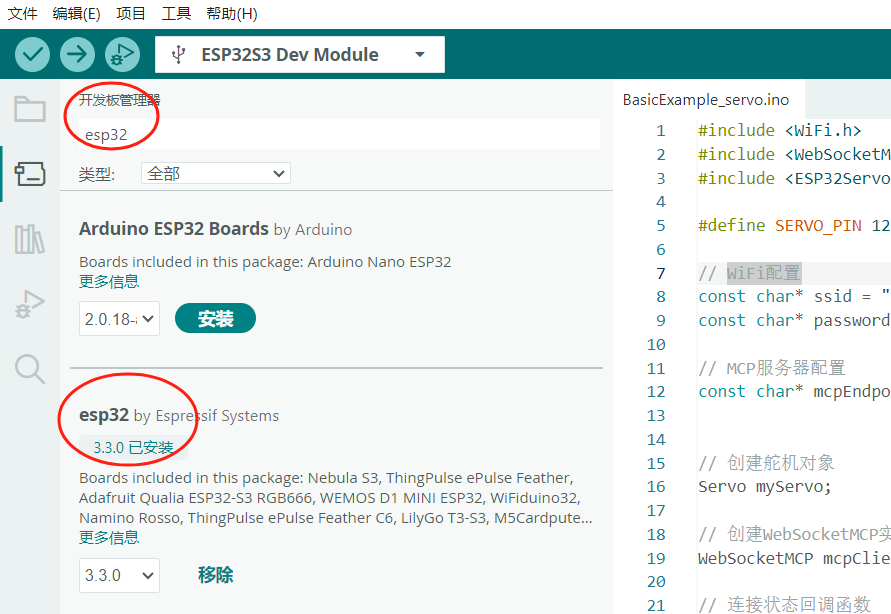Click the // WiFi配置 comment
The image size is (891, 614).
pyautogui.click(x=750, y=273)
